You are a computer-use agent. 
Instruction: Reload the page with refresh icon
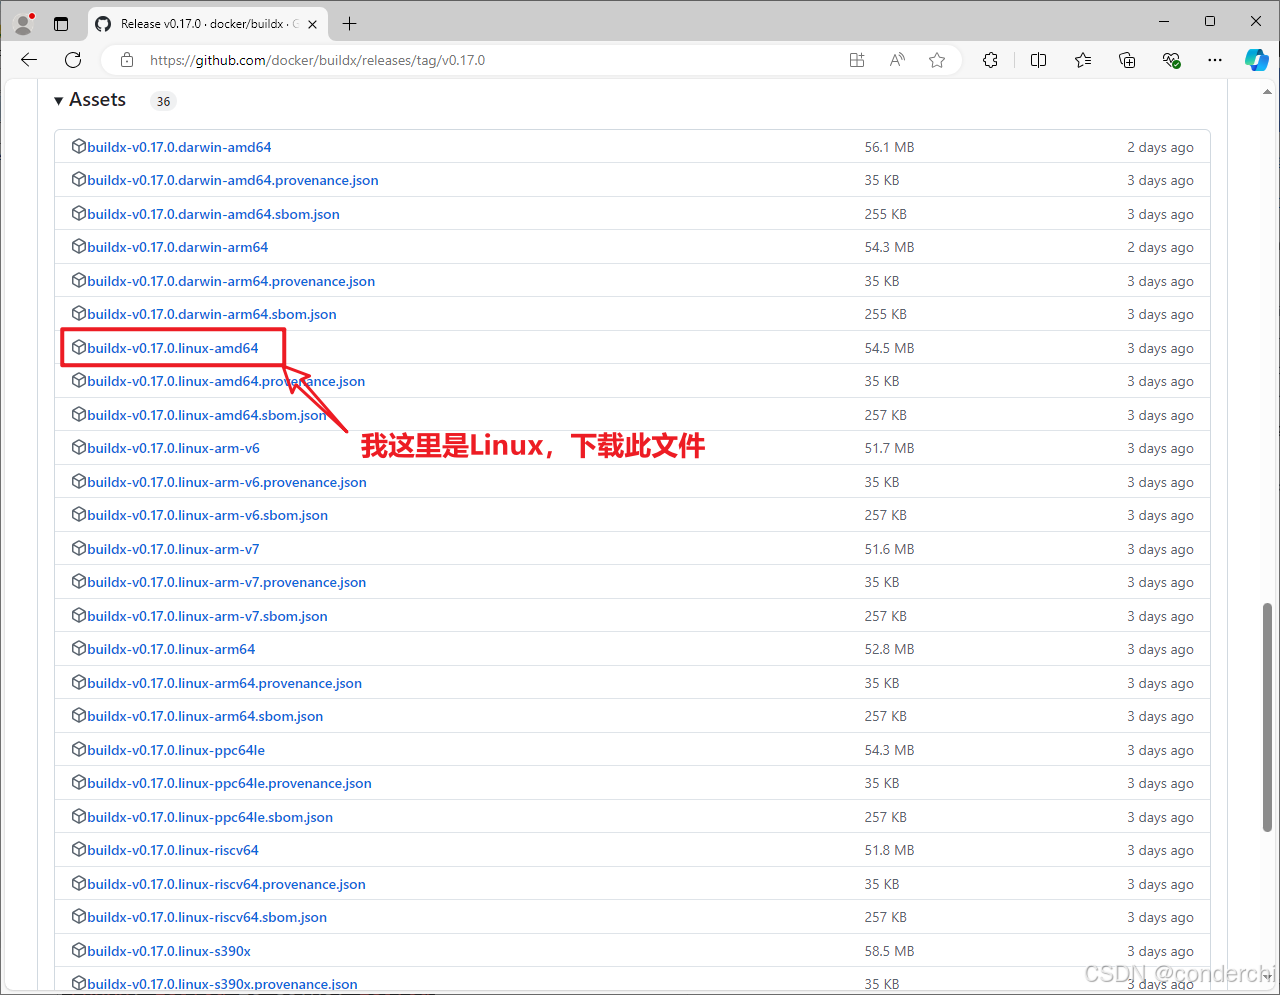(x=73, y=60)
